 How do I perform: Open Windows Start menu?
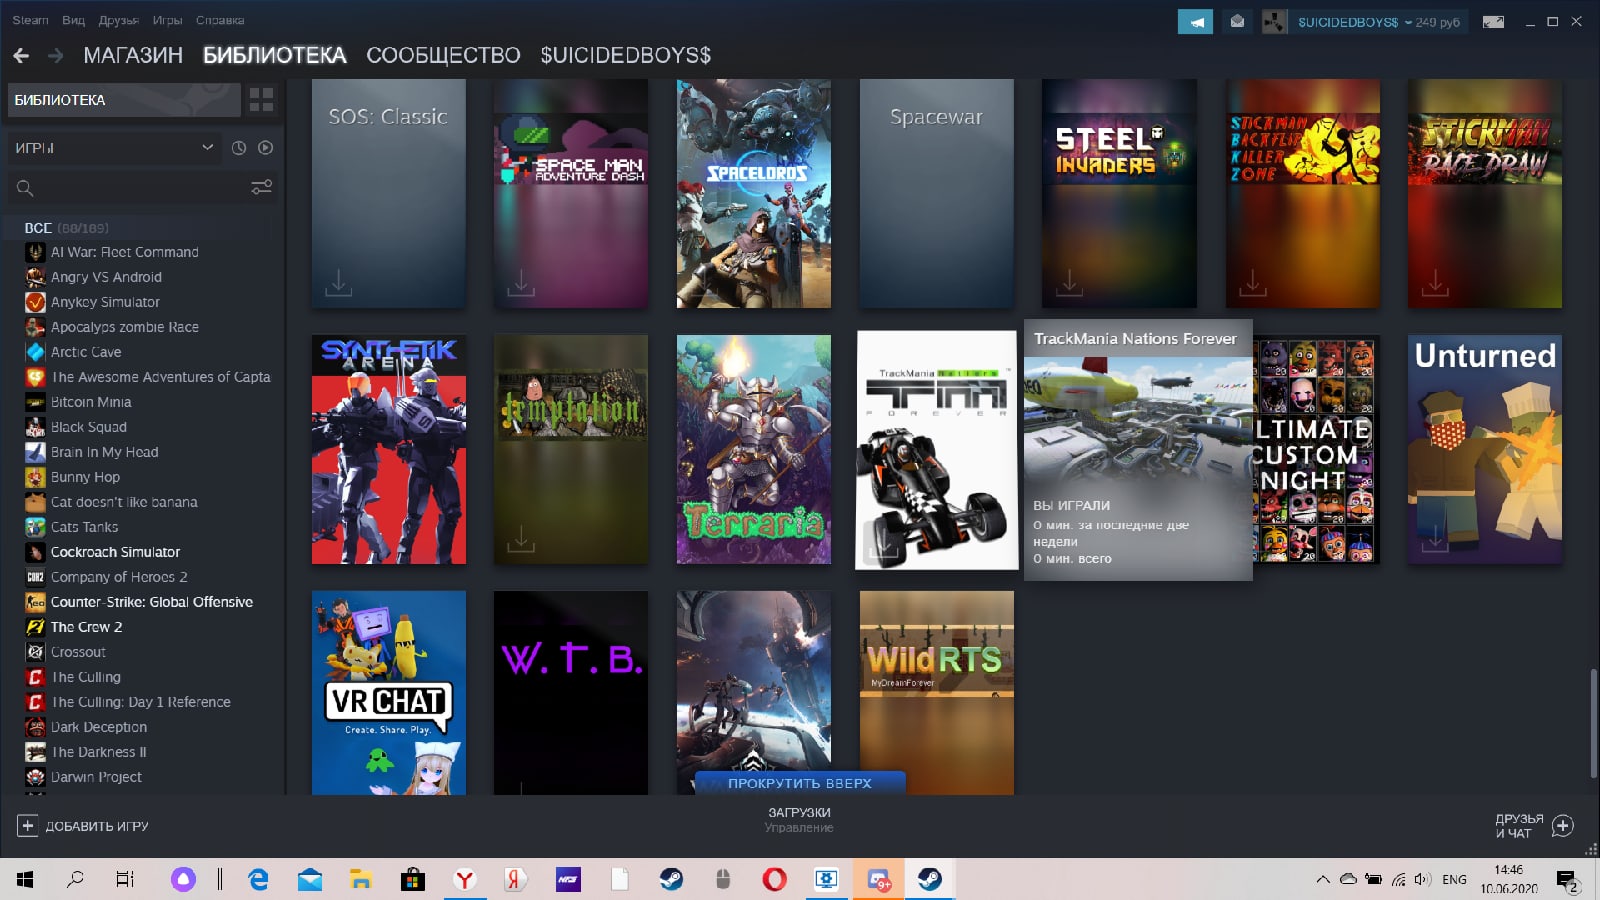(x=25, y=879)
